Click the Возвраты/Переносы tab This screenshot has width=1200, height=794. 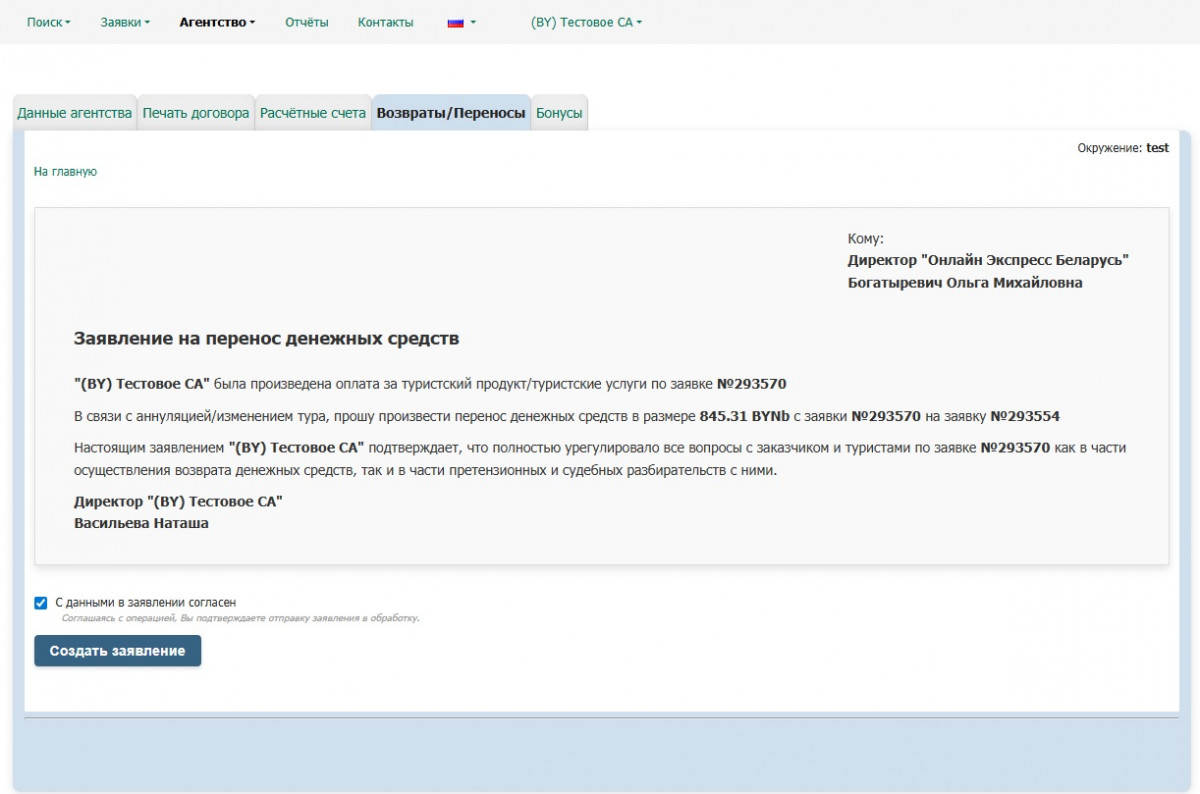coord(451,113)
